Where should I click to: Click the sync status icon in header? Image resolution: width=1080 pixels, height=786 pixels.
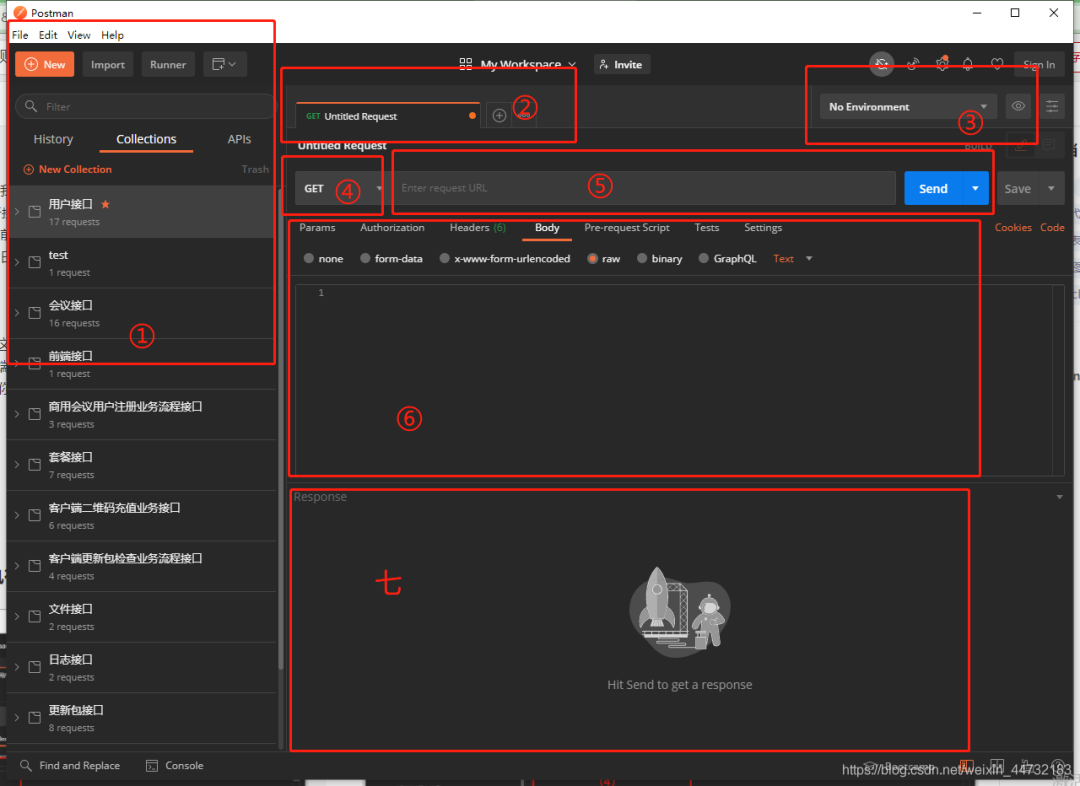[881, 64]
